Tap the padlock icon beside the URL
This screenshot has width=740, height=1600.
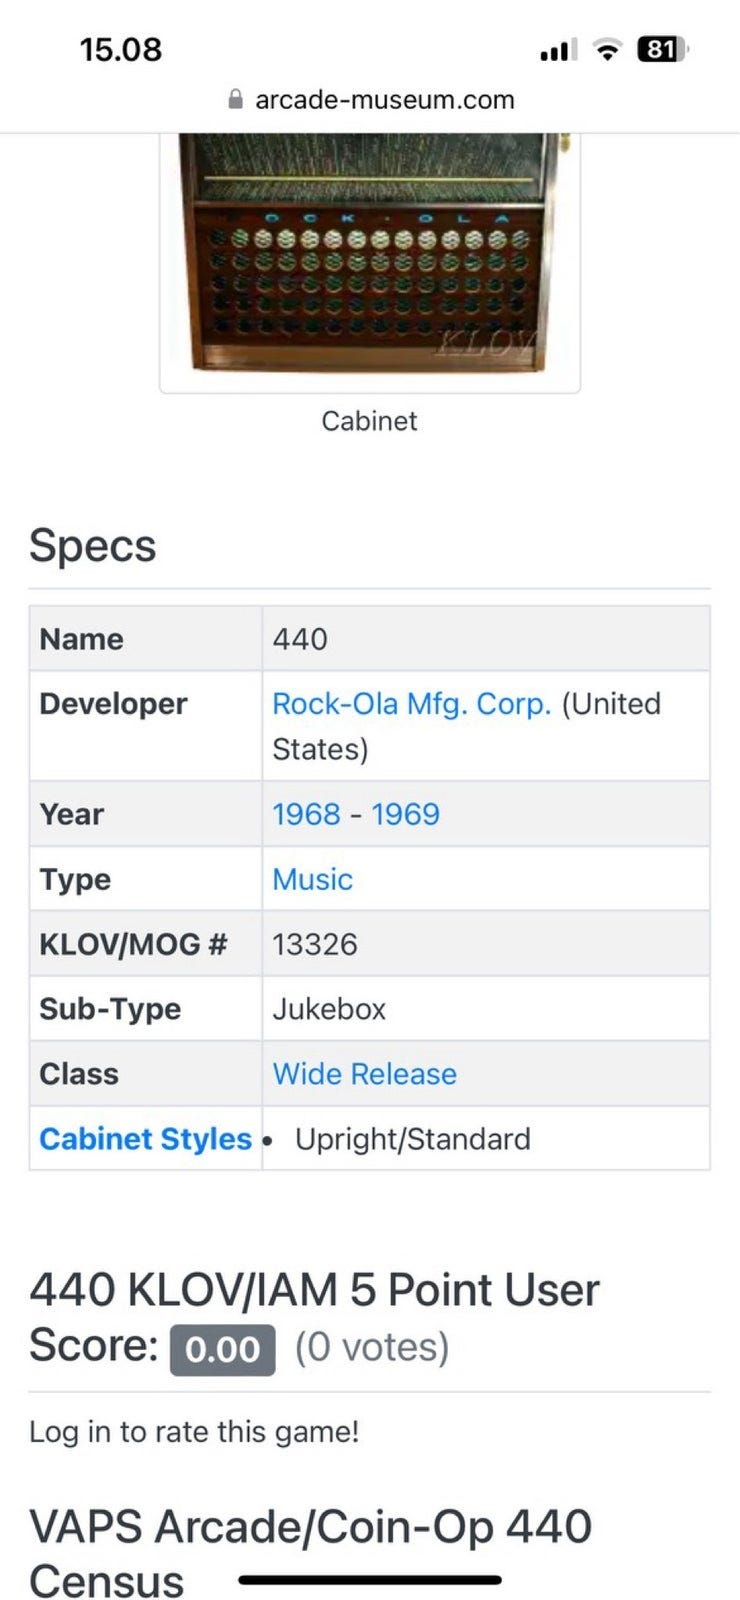236,99
